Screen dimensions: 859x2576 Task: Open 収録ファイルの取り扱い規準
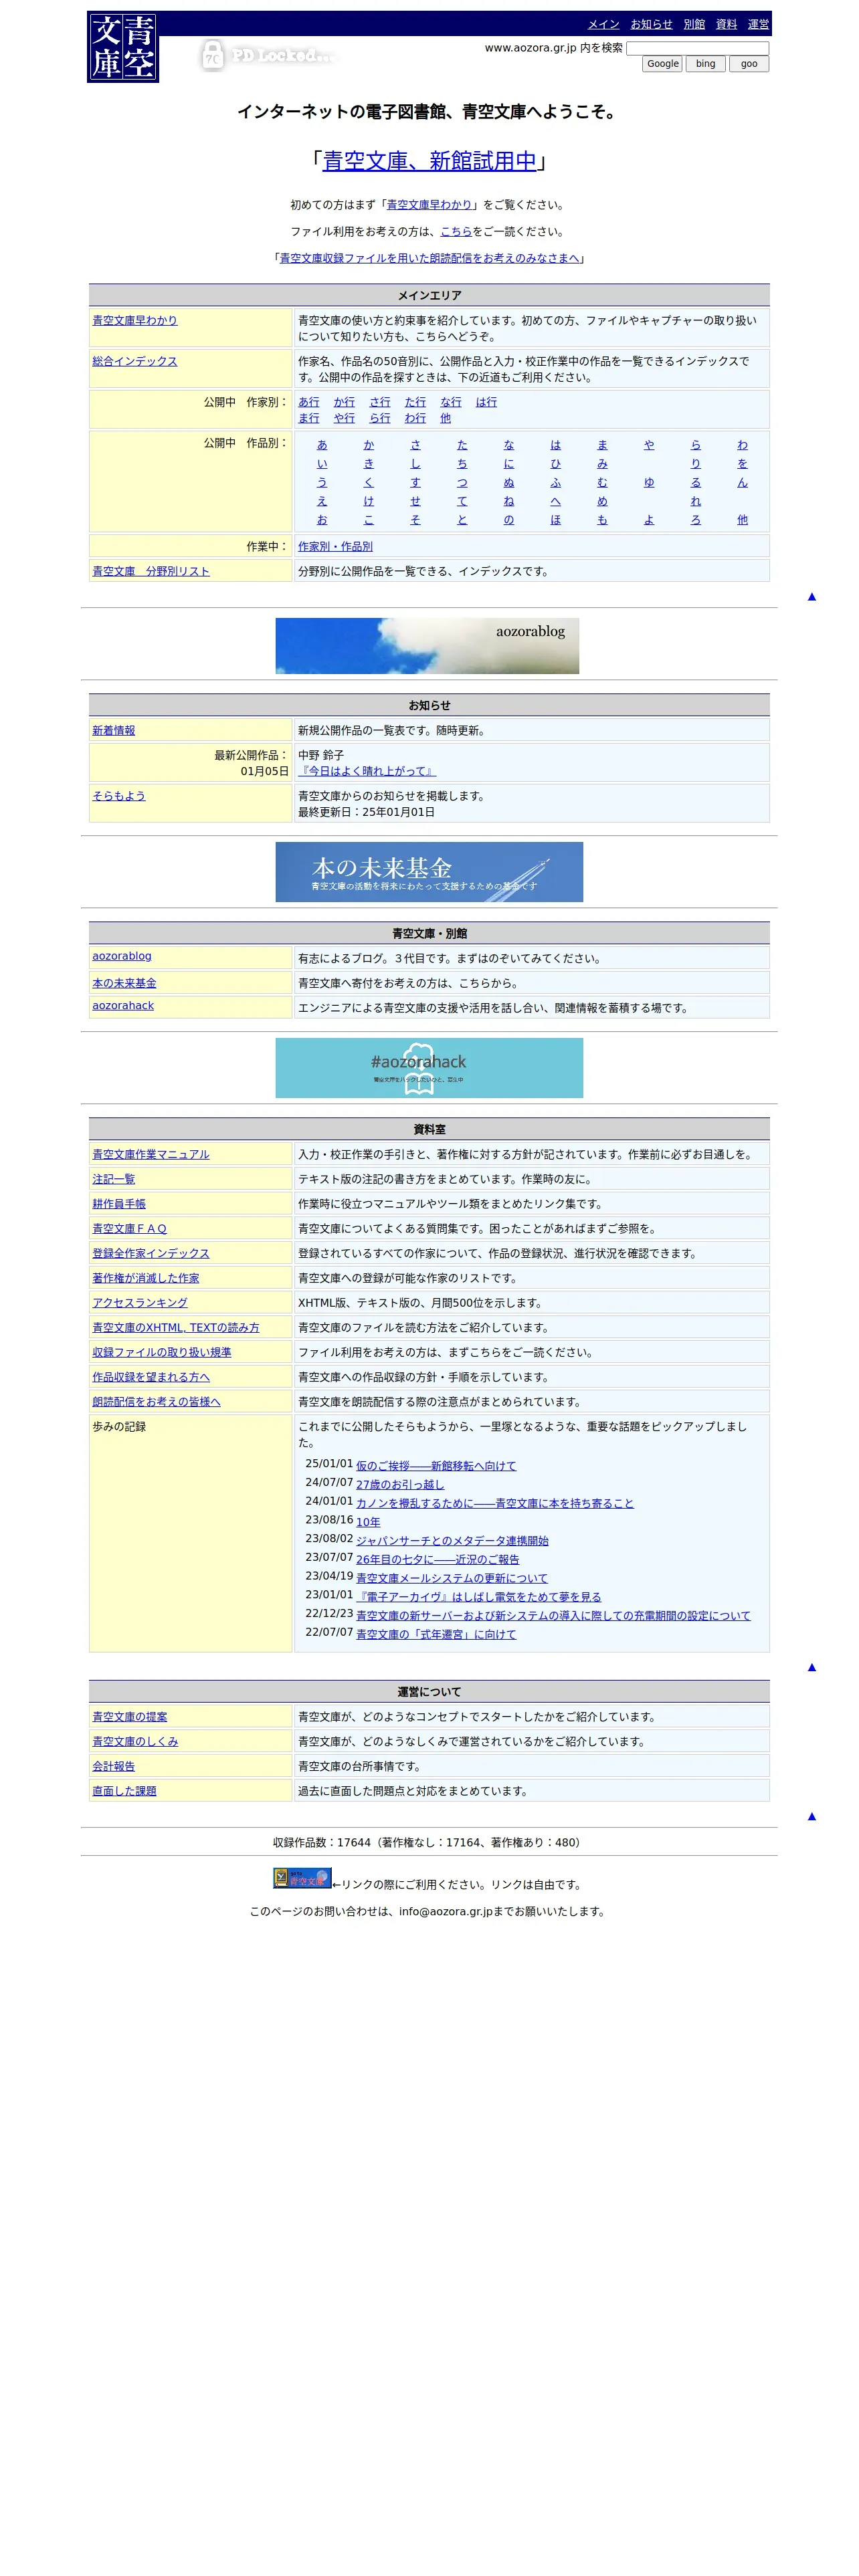tap(162, 1352)
